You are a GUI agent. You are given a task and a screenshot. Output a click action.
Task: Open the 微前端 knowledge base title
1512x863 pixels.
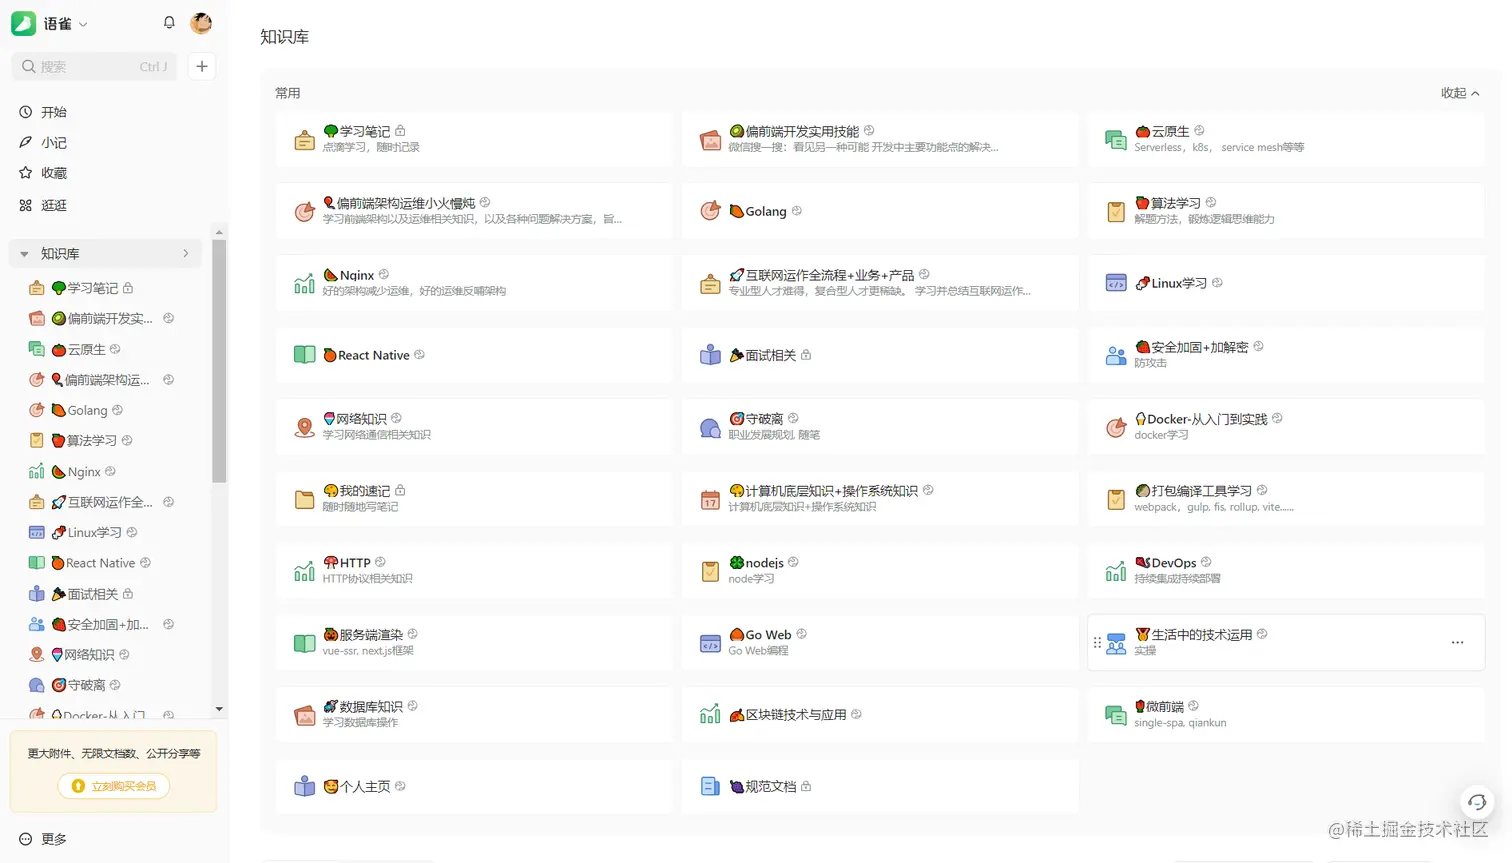1160,707
